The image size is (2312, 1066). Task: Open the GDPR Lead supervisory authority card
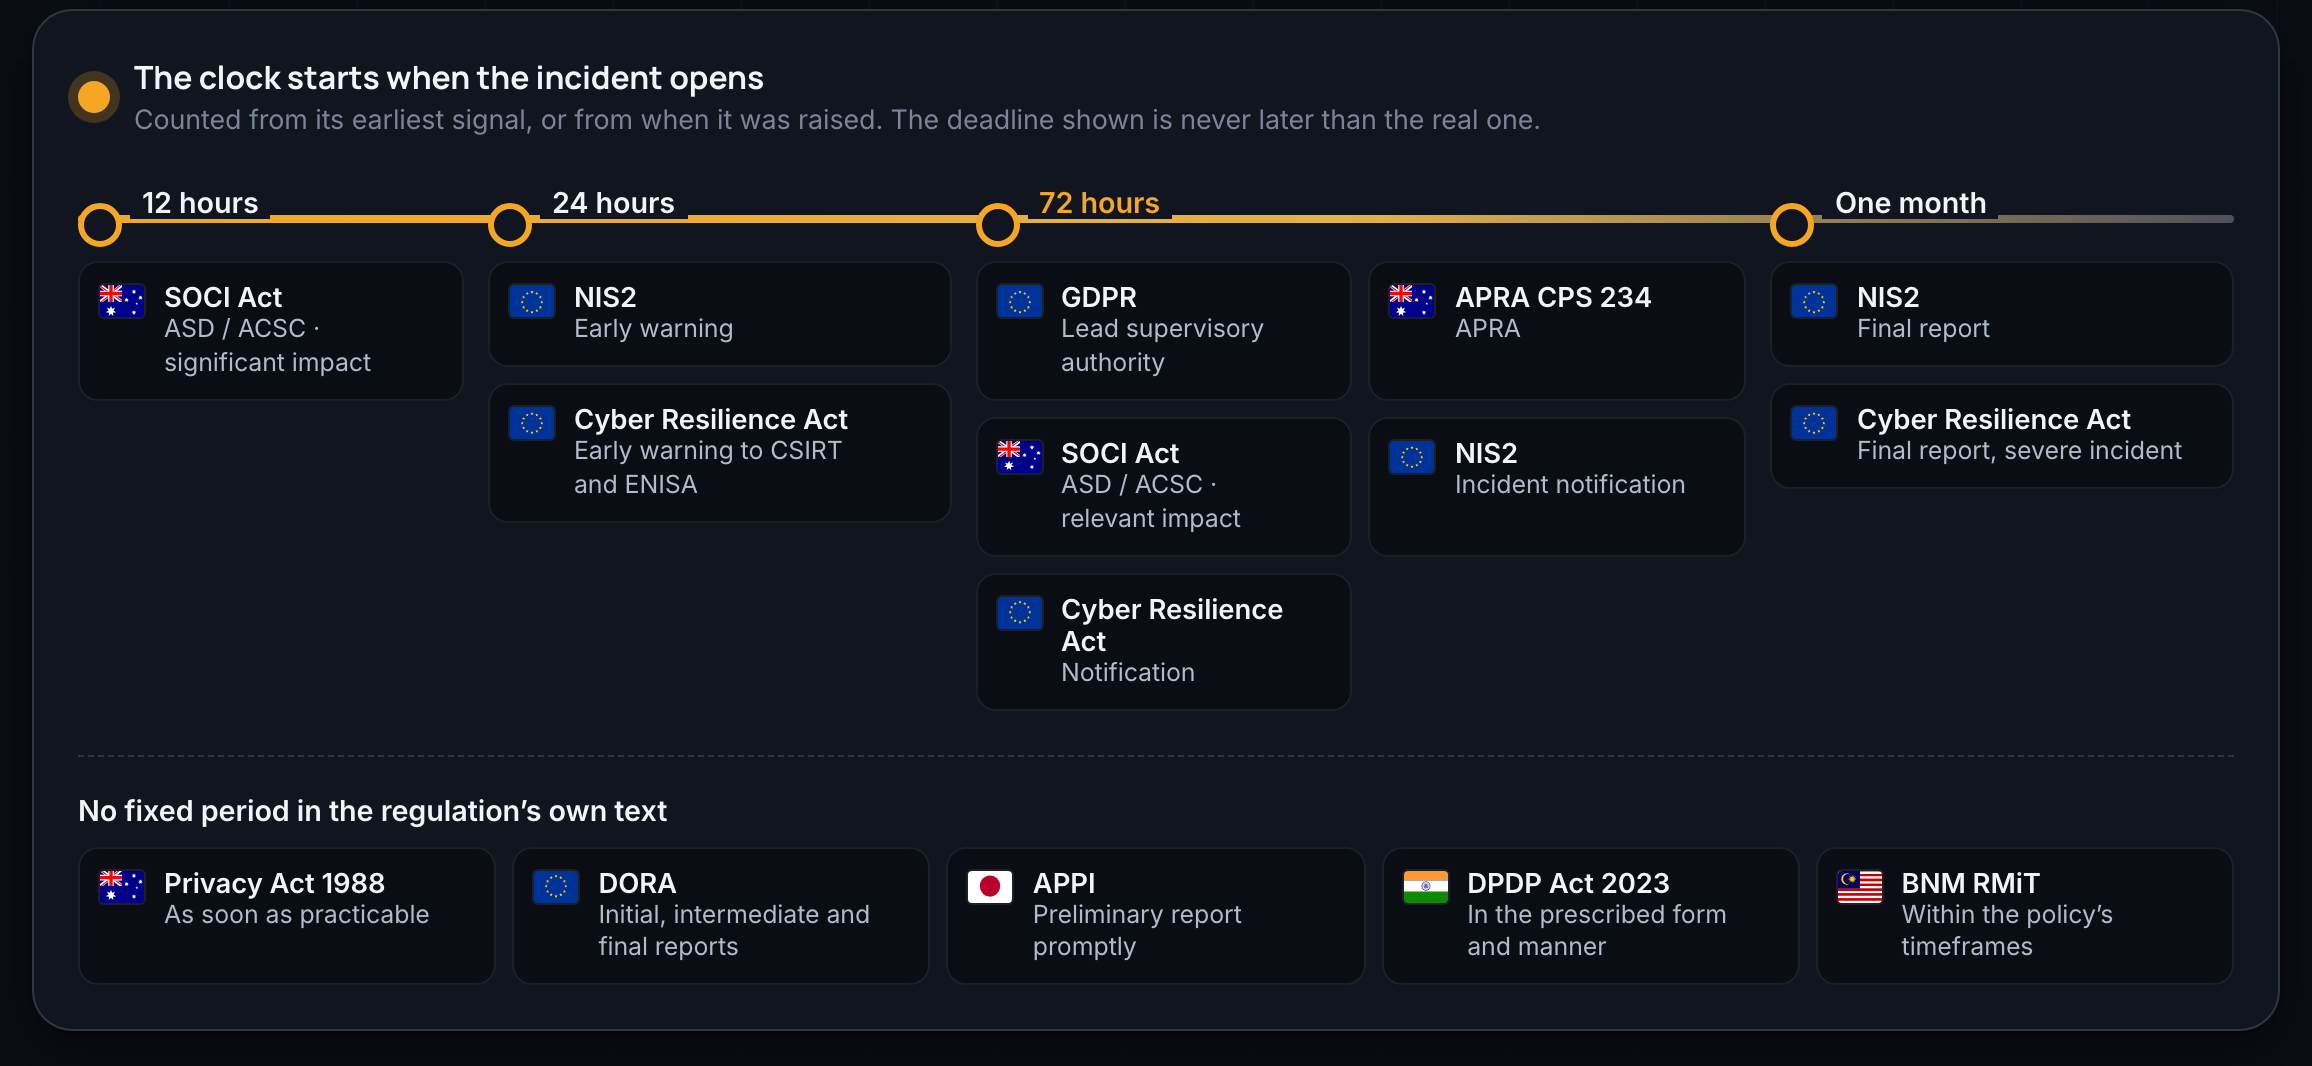(1164, 331)
